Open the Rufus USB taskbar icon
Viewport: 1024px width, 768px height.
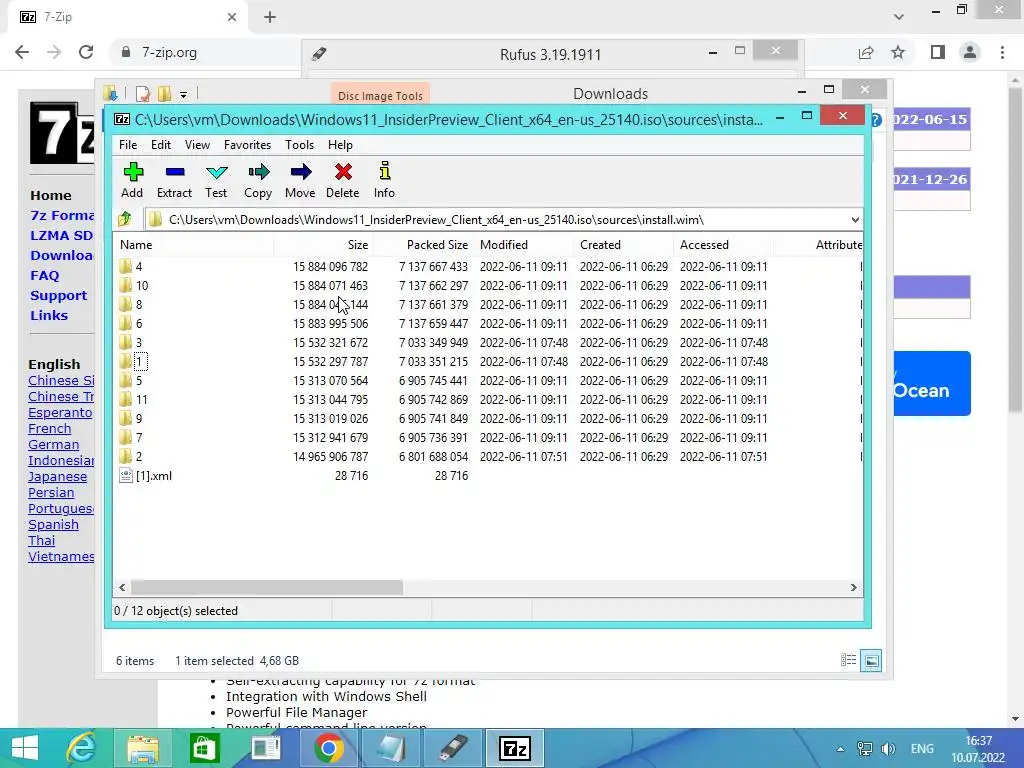click(x=453, y=748)
